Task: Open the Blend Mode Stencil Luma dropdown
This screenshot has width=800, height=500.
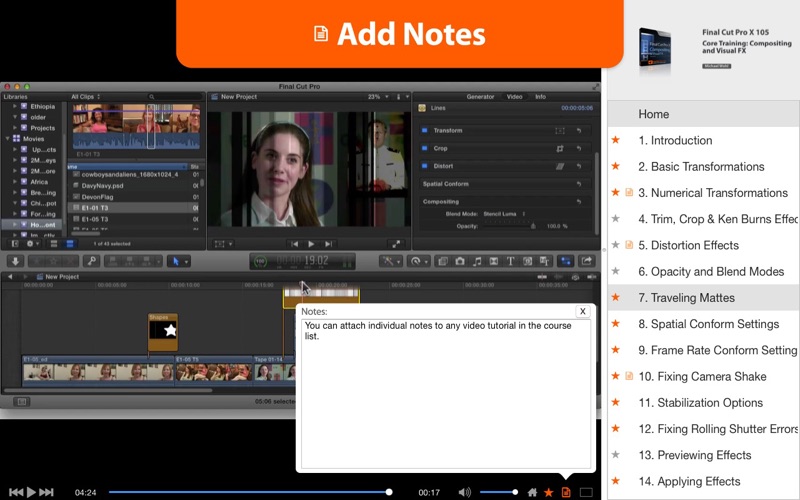Action: click(x=504, y=214)
